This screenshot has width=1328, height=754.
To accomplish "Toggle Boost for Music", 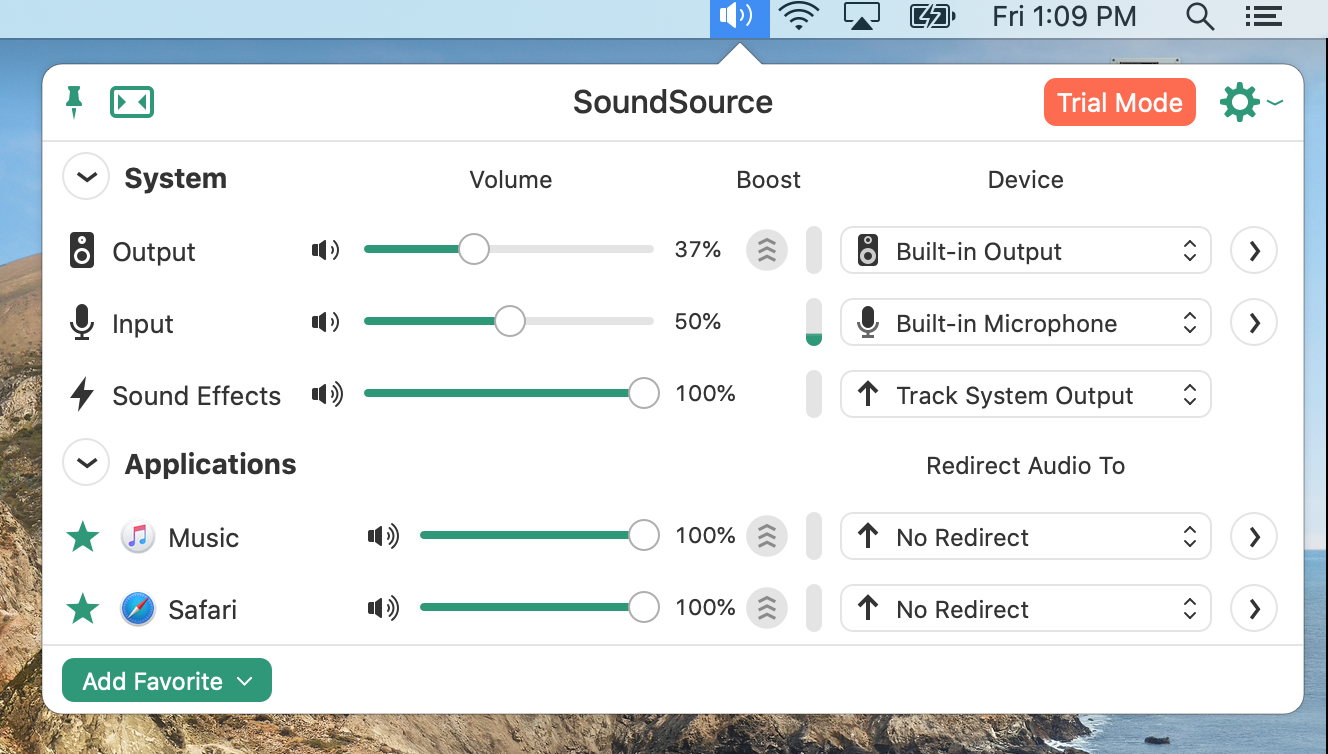I will (x=767, y=536).
